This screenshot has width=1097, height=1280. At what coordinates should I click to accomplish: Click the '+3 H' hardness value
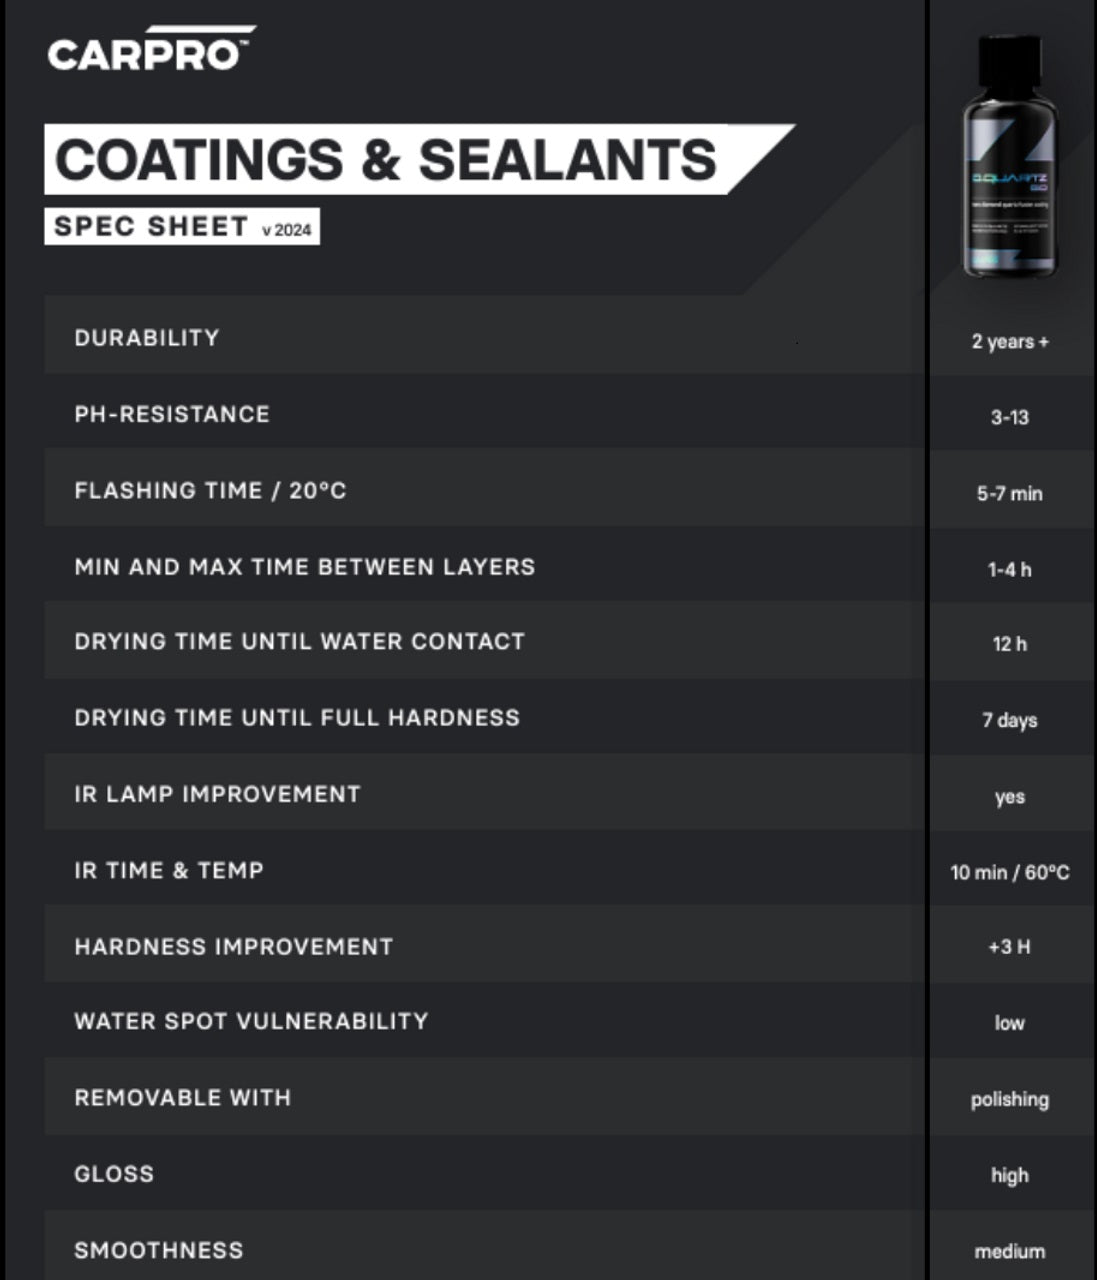1010,947
